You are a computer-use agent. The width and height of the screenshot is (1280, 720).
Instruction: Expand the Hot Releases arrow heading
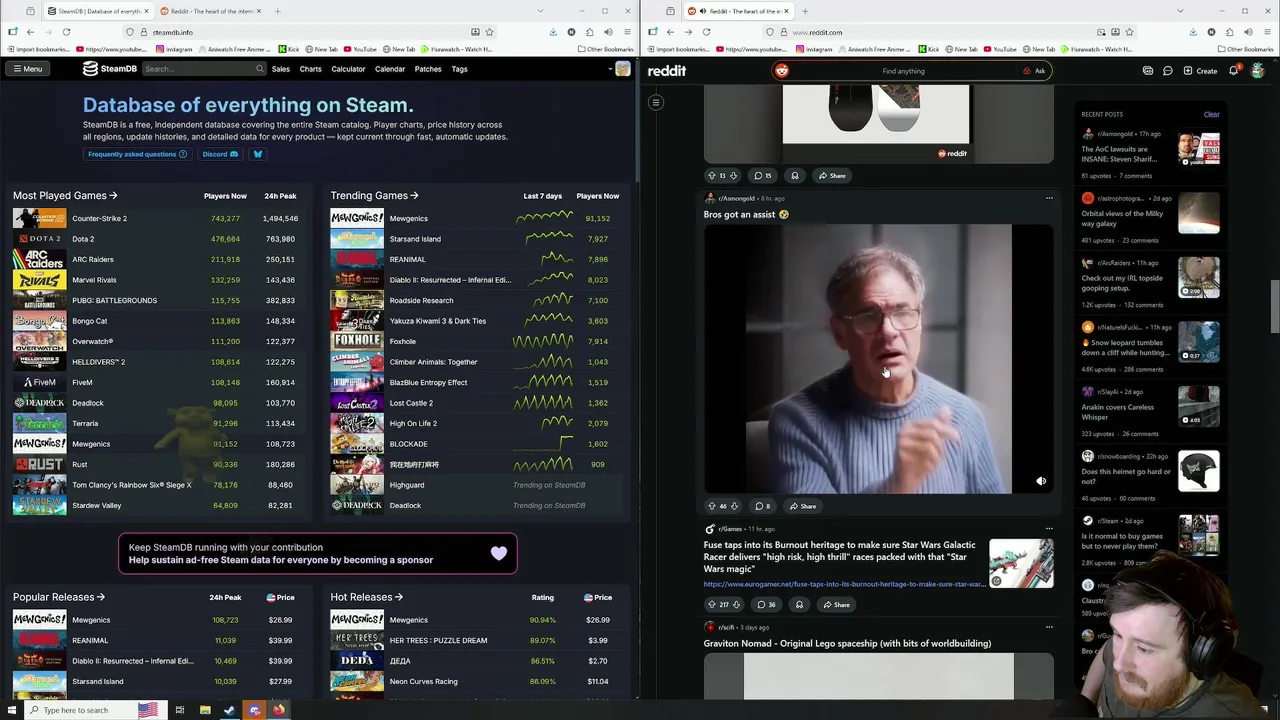(x=366, y=597)
